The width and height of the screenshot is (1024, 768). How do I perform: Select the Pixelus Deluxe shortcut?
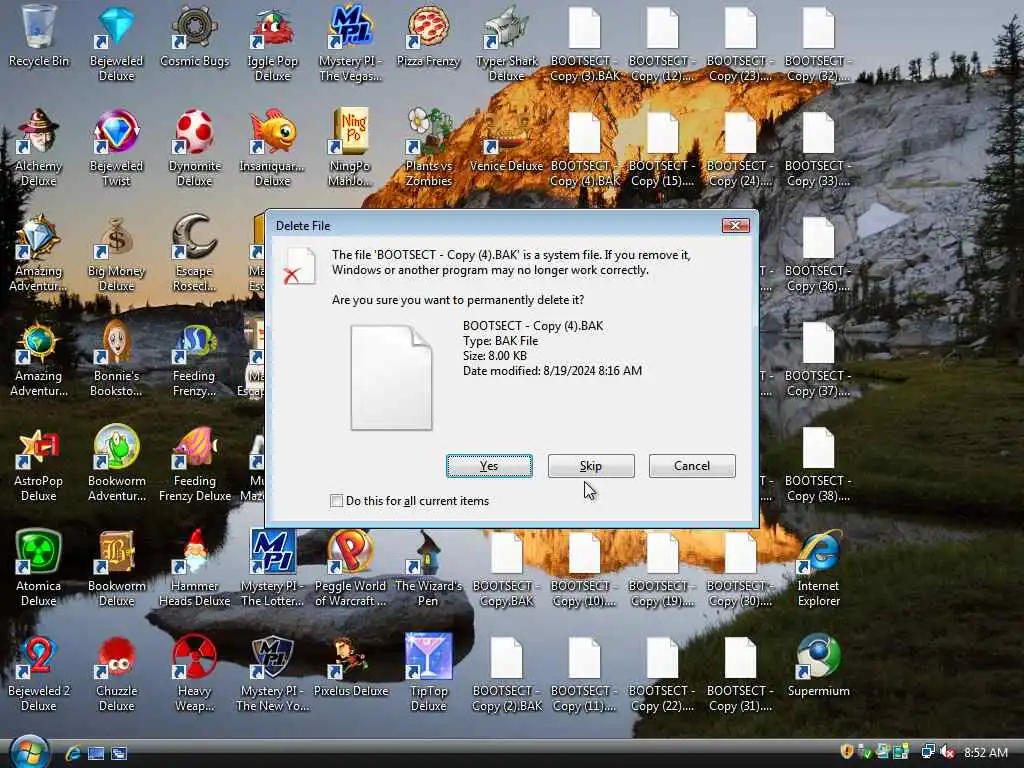coord(351,666)
